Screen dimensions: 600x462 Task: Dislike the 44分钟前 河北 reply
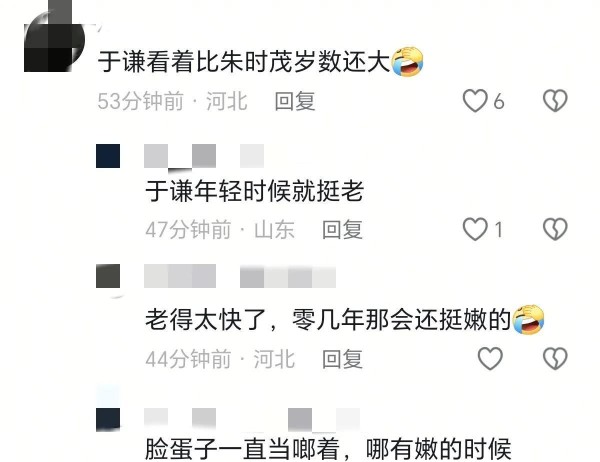[555, 358]
